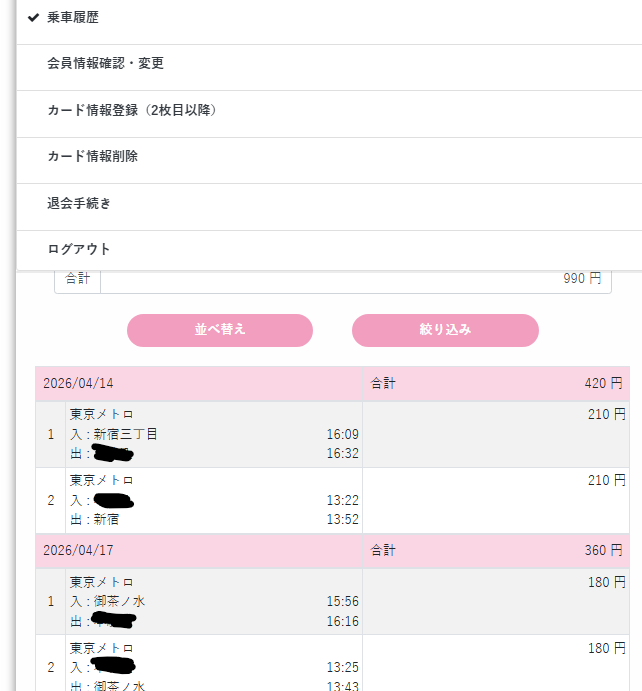Open 会員情報確認・変更 menu entry
642x691 pixels.
coord(105,64)
